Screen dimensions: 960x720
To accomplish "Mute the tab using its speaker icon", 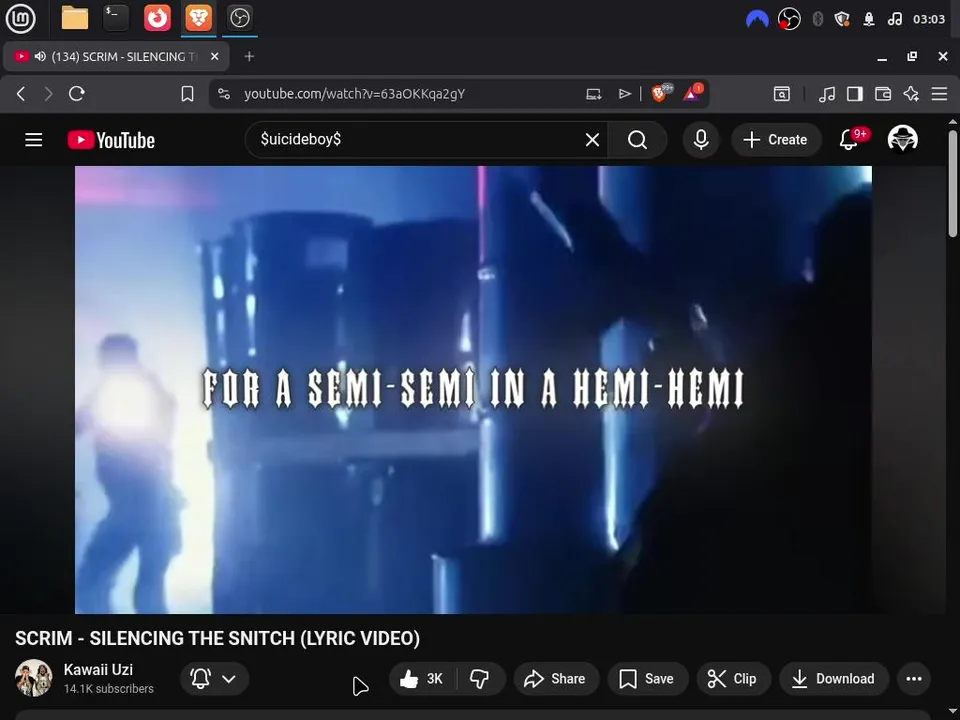I will [40, 56].
